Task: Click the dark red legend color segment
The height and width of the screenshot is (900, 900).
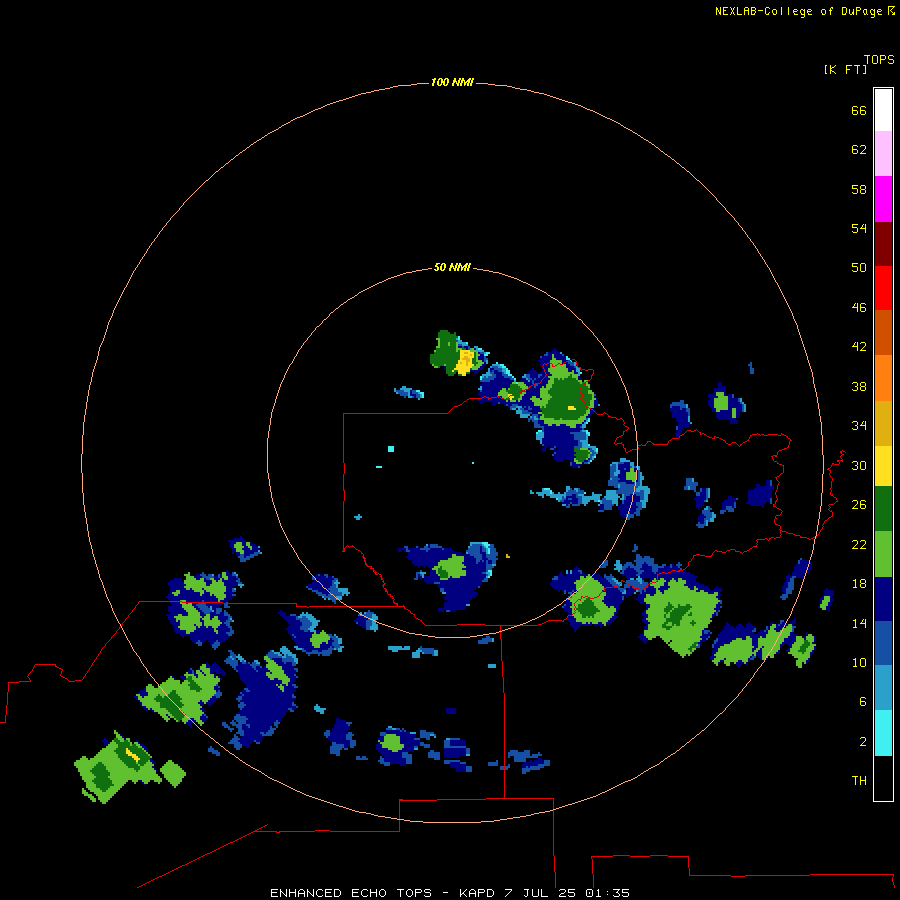Action: pyautogui.click(x=883, y=244)
